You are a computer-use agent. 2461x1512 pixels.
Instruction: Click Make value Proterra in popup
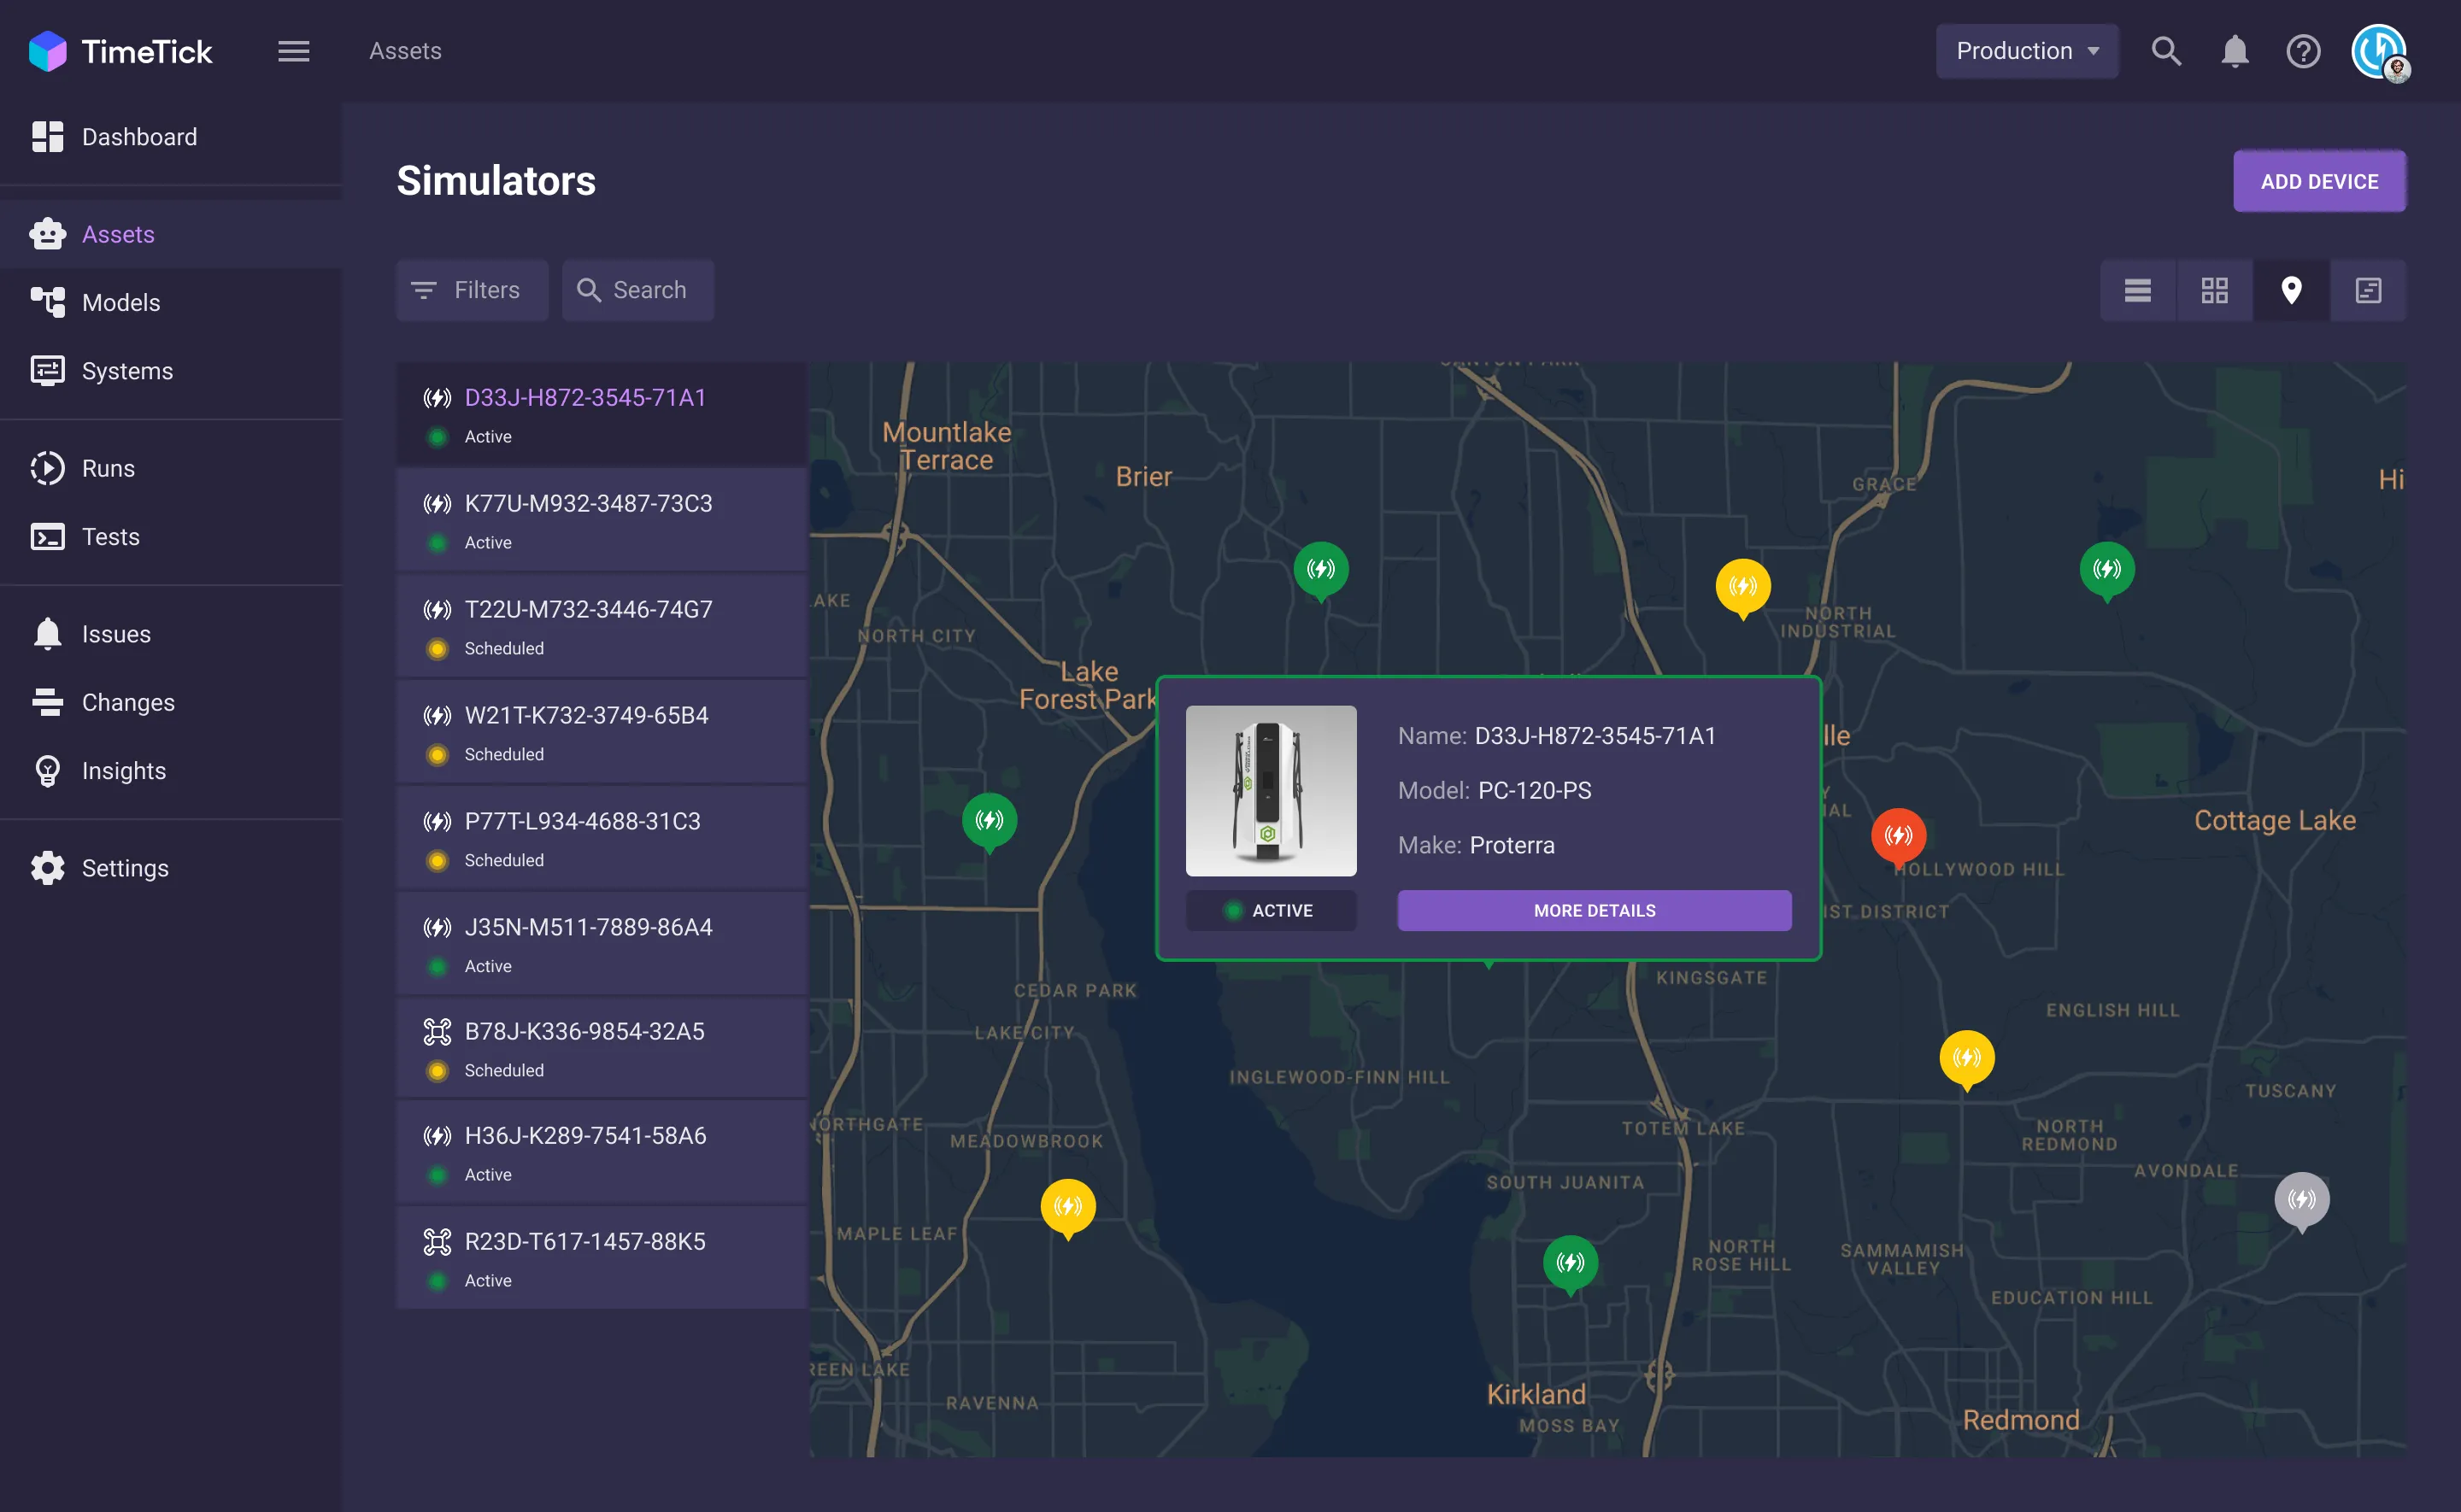point(1511,846)
